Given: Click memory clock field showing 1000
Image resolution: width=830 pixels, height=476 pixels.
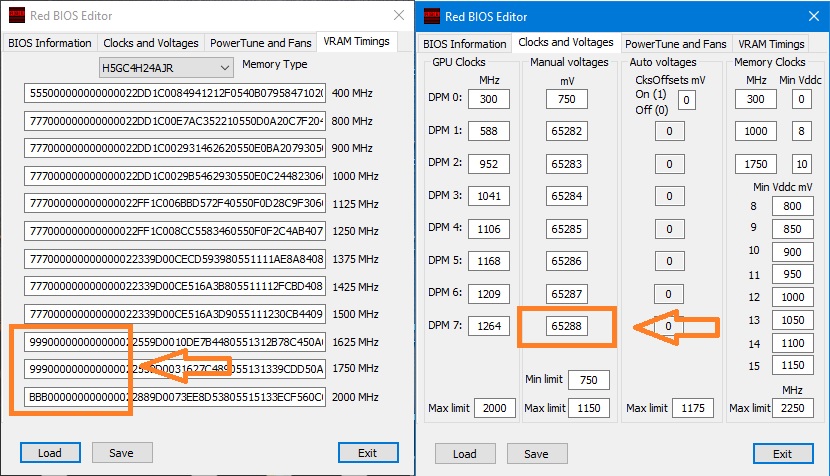Looking at the screenshot, I should [x=756, y=131].
